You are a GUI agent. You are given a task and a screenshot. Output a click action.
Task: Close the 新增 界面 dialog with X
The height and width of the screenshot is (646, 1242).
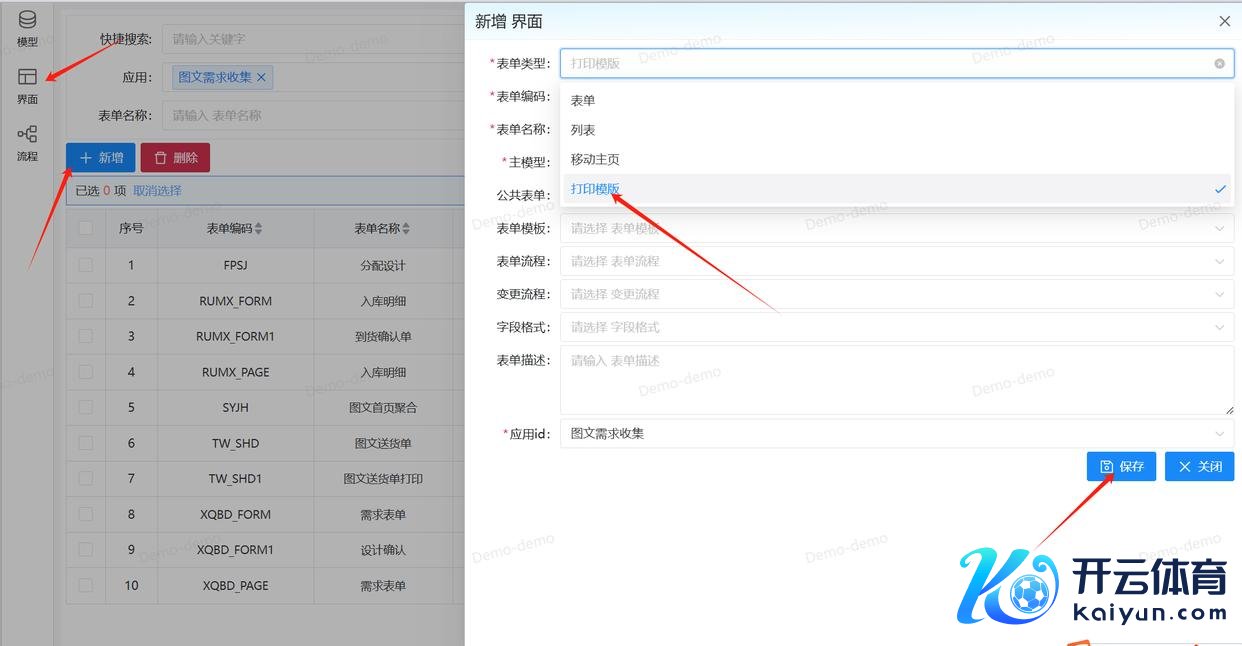pos(1224,21)
